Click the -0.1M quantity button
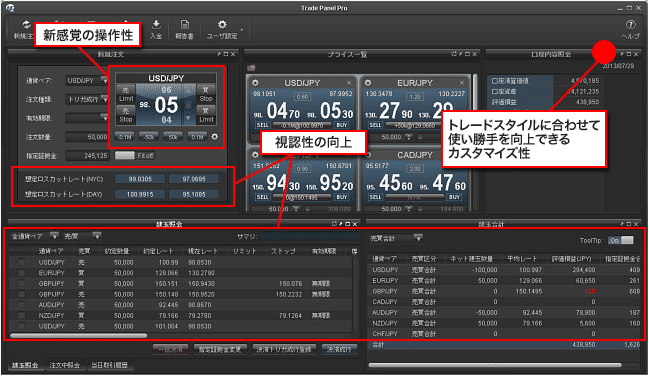Viewport: 649px width, 376px height. point(124,137)
